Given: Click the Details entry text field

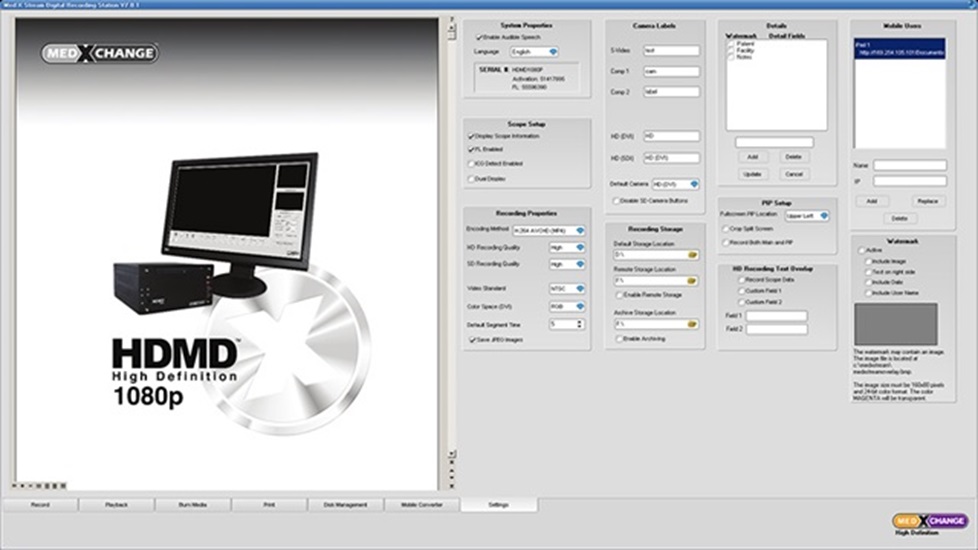Looking at the screenshot, I should click(x=774, y=142).
